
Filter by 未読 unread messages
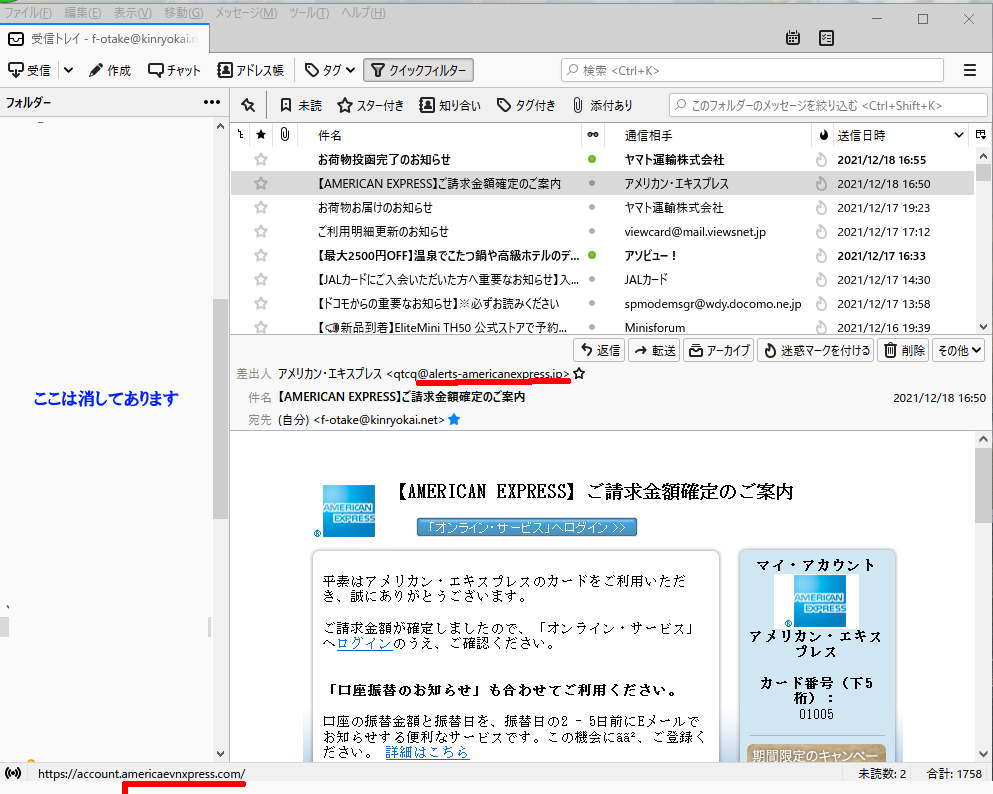(301, 105)
